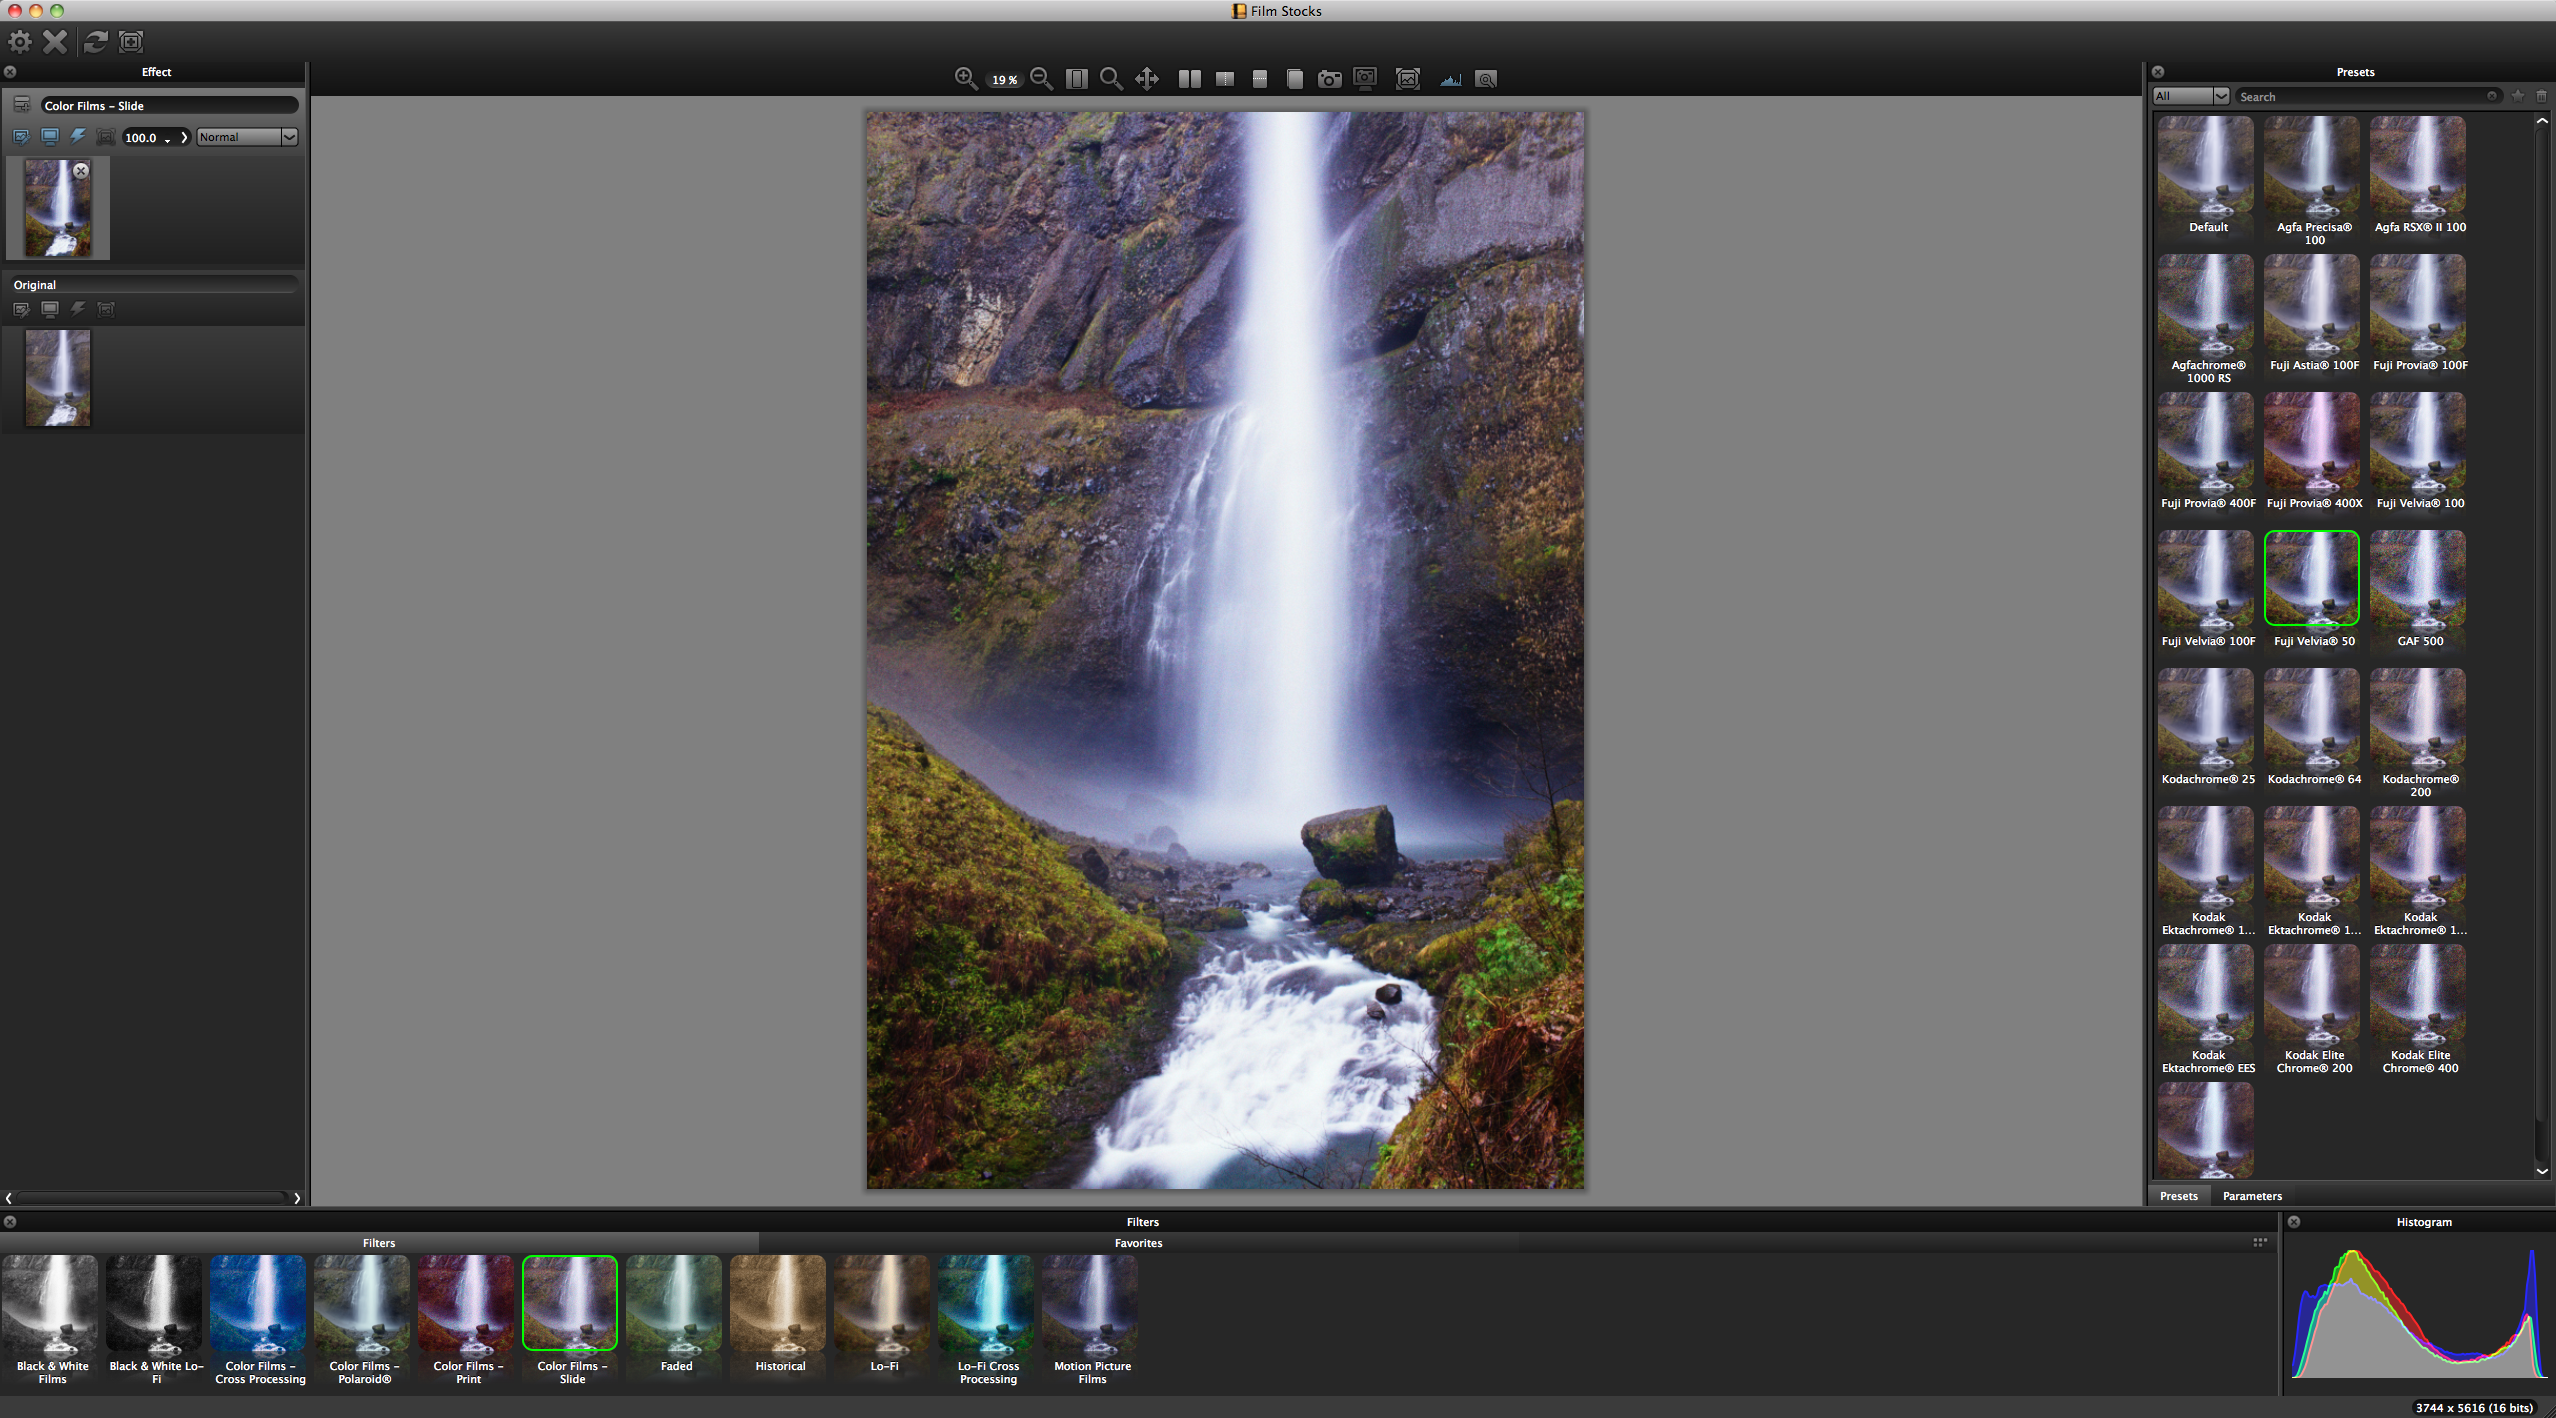Click the reset (circular arrows) icon

pos(95,41)
